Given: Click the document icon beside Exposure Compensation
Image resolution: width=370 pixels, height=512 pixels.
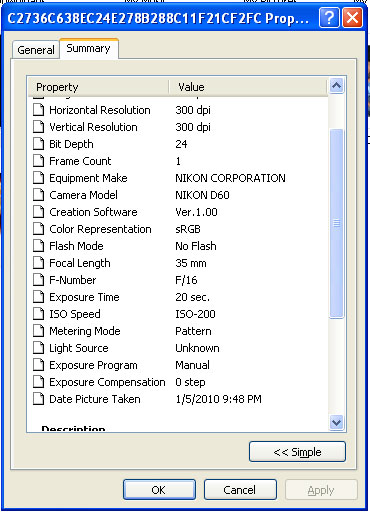Looking at the screenshot, I should [x=39, y=382].
